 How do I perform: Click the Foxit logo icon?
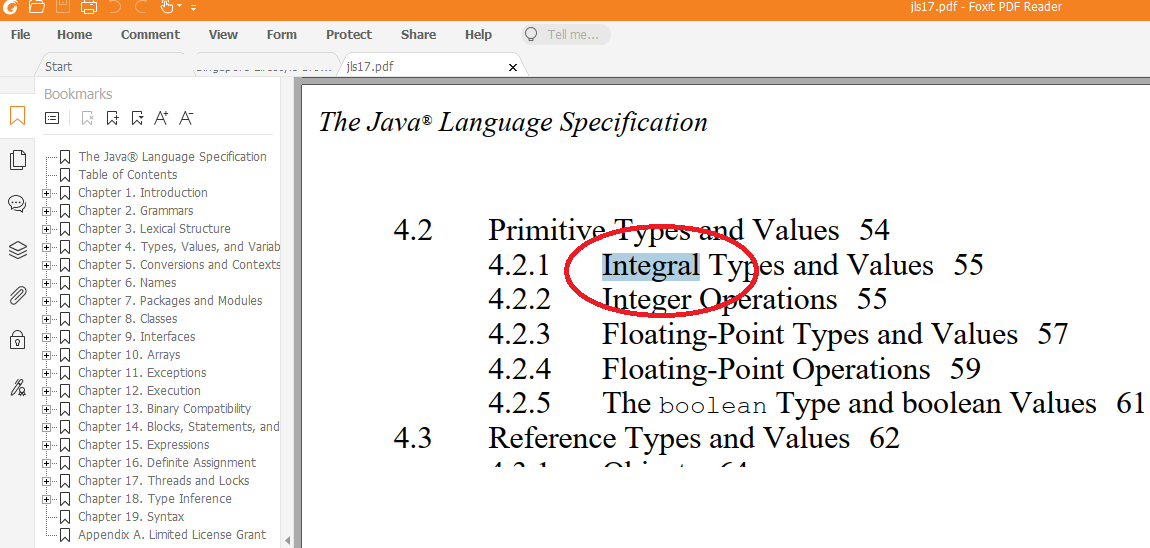[x=10, y=7]
